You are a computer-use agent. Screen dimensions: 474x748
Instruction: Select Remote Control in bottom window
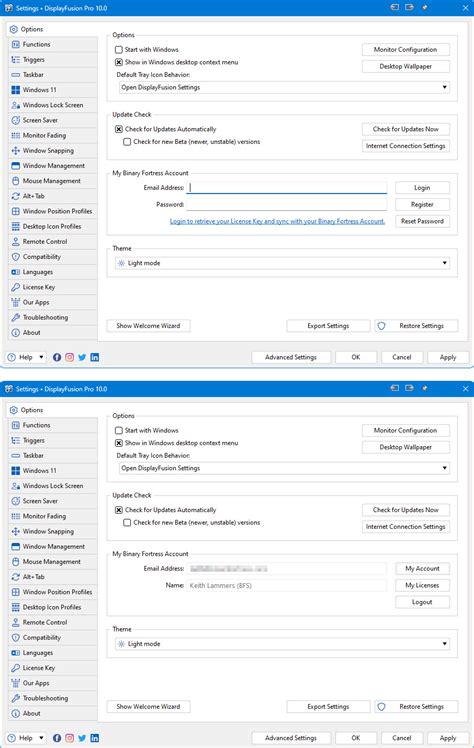[x=52, y=623]
